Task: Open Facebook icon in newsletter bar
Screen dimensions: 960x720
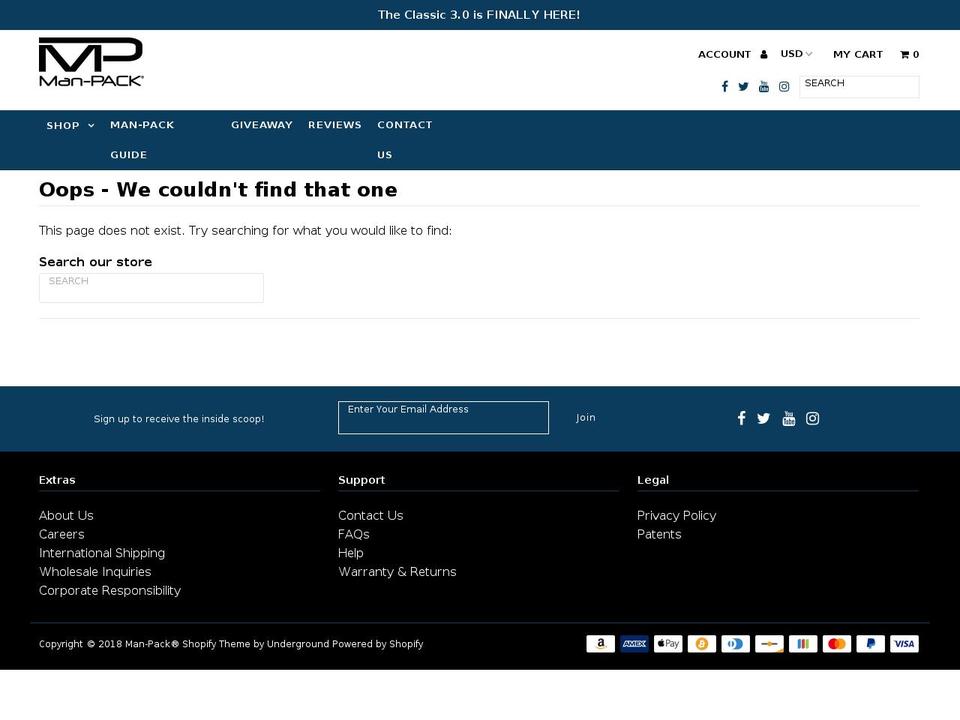Action: click(741, 418)
